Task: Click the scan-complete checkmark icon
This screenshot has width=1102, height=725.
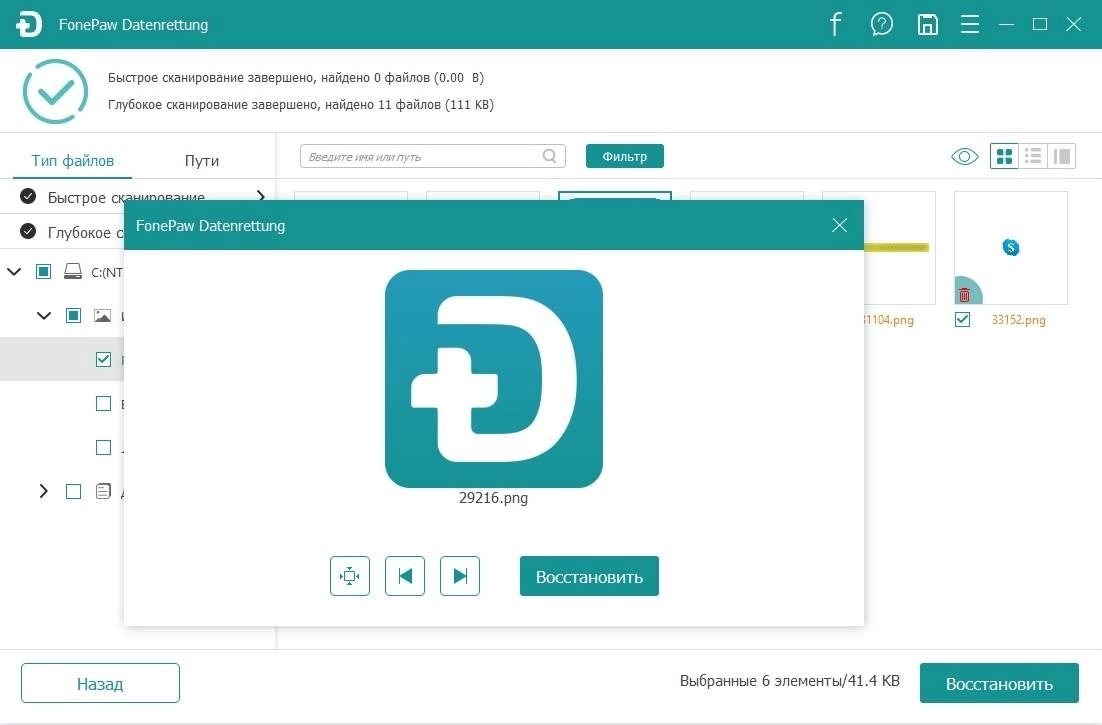Action: [x=55, y=91]
